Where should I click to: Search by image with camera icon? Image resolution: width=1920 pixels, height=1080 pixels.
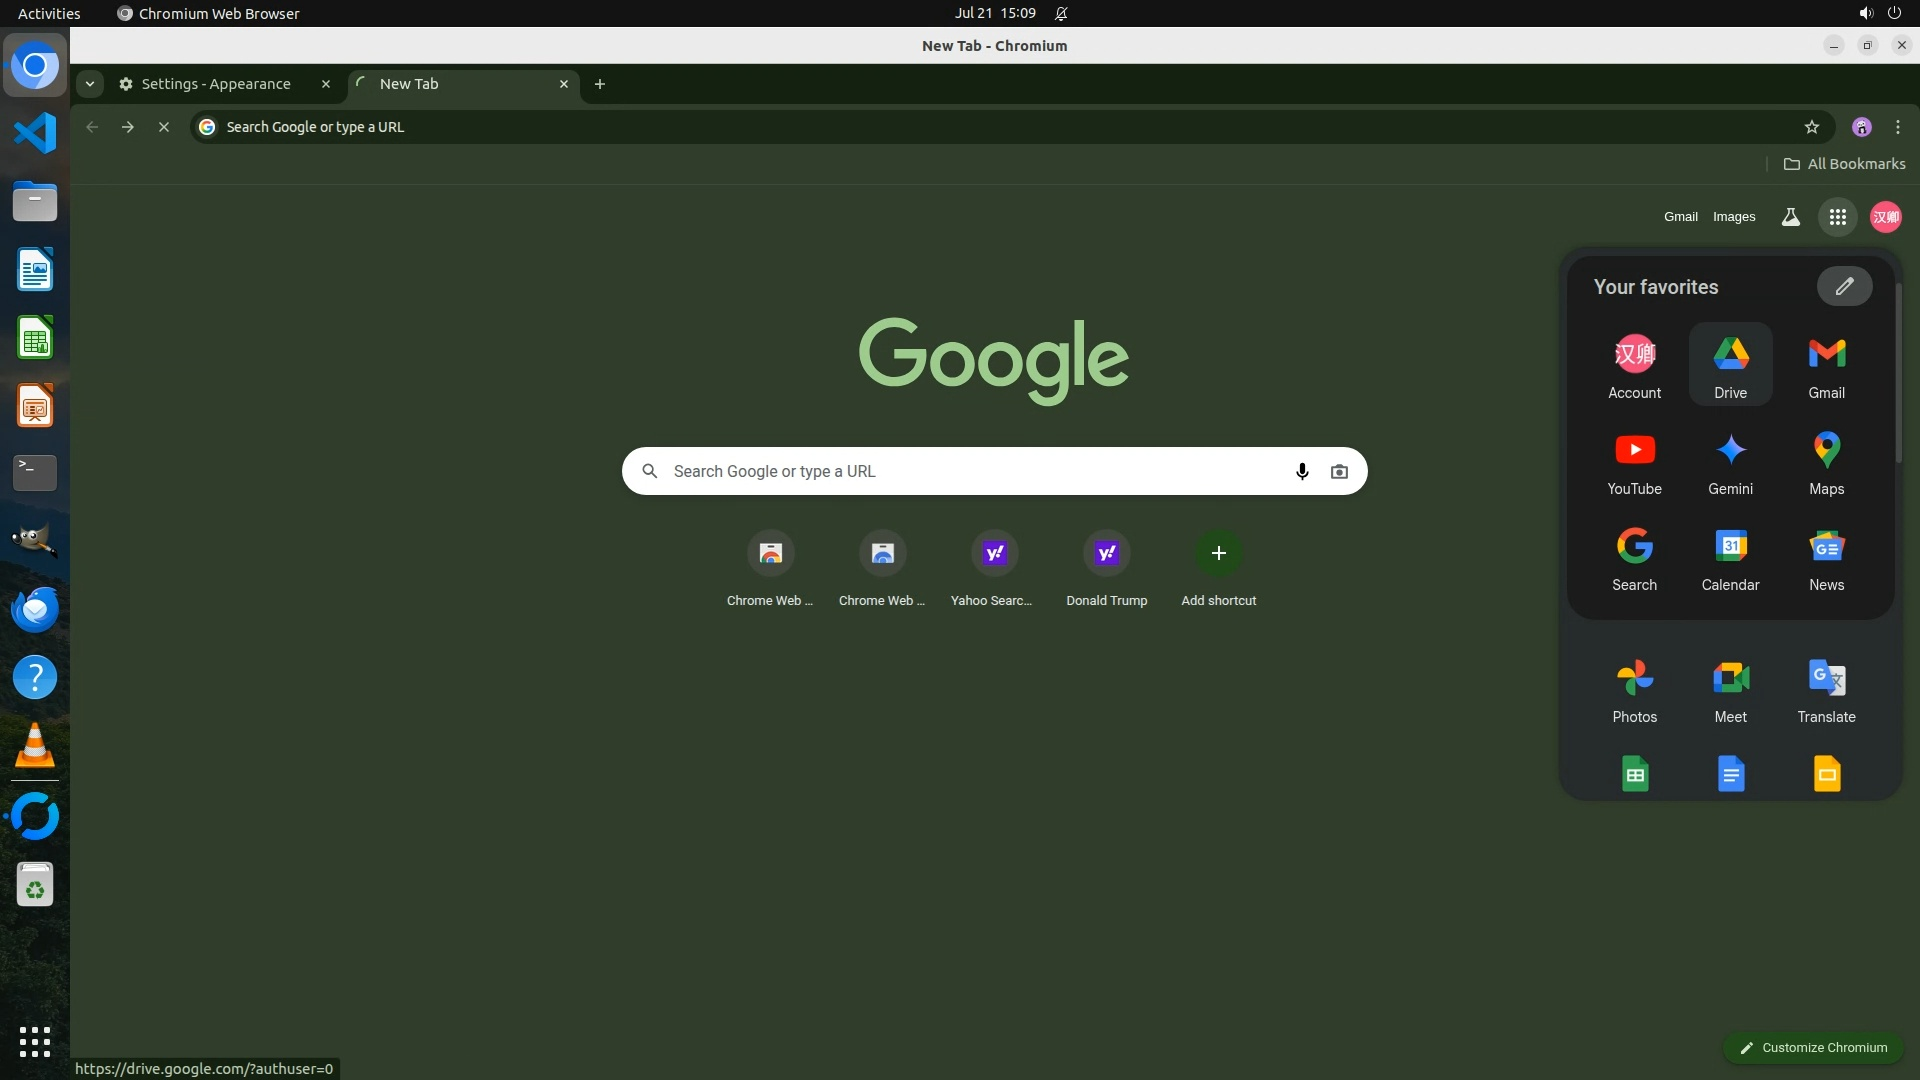point(1339,471)
